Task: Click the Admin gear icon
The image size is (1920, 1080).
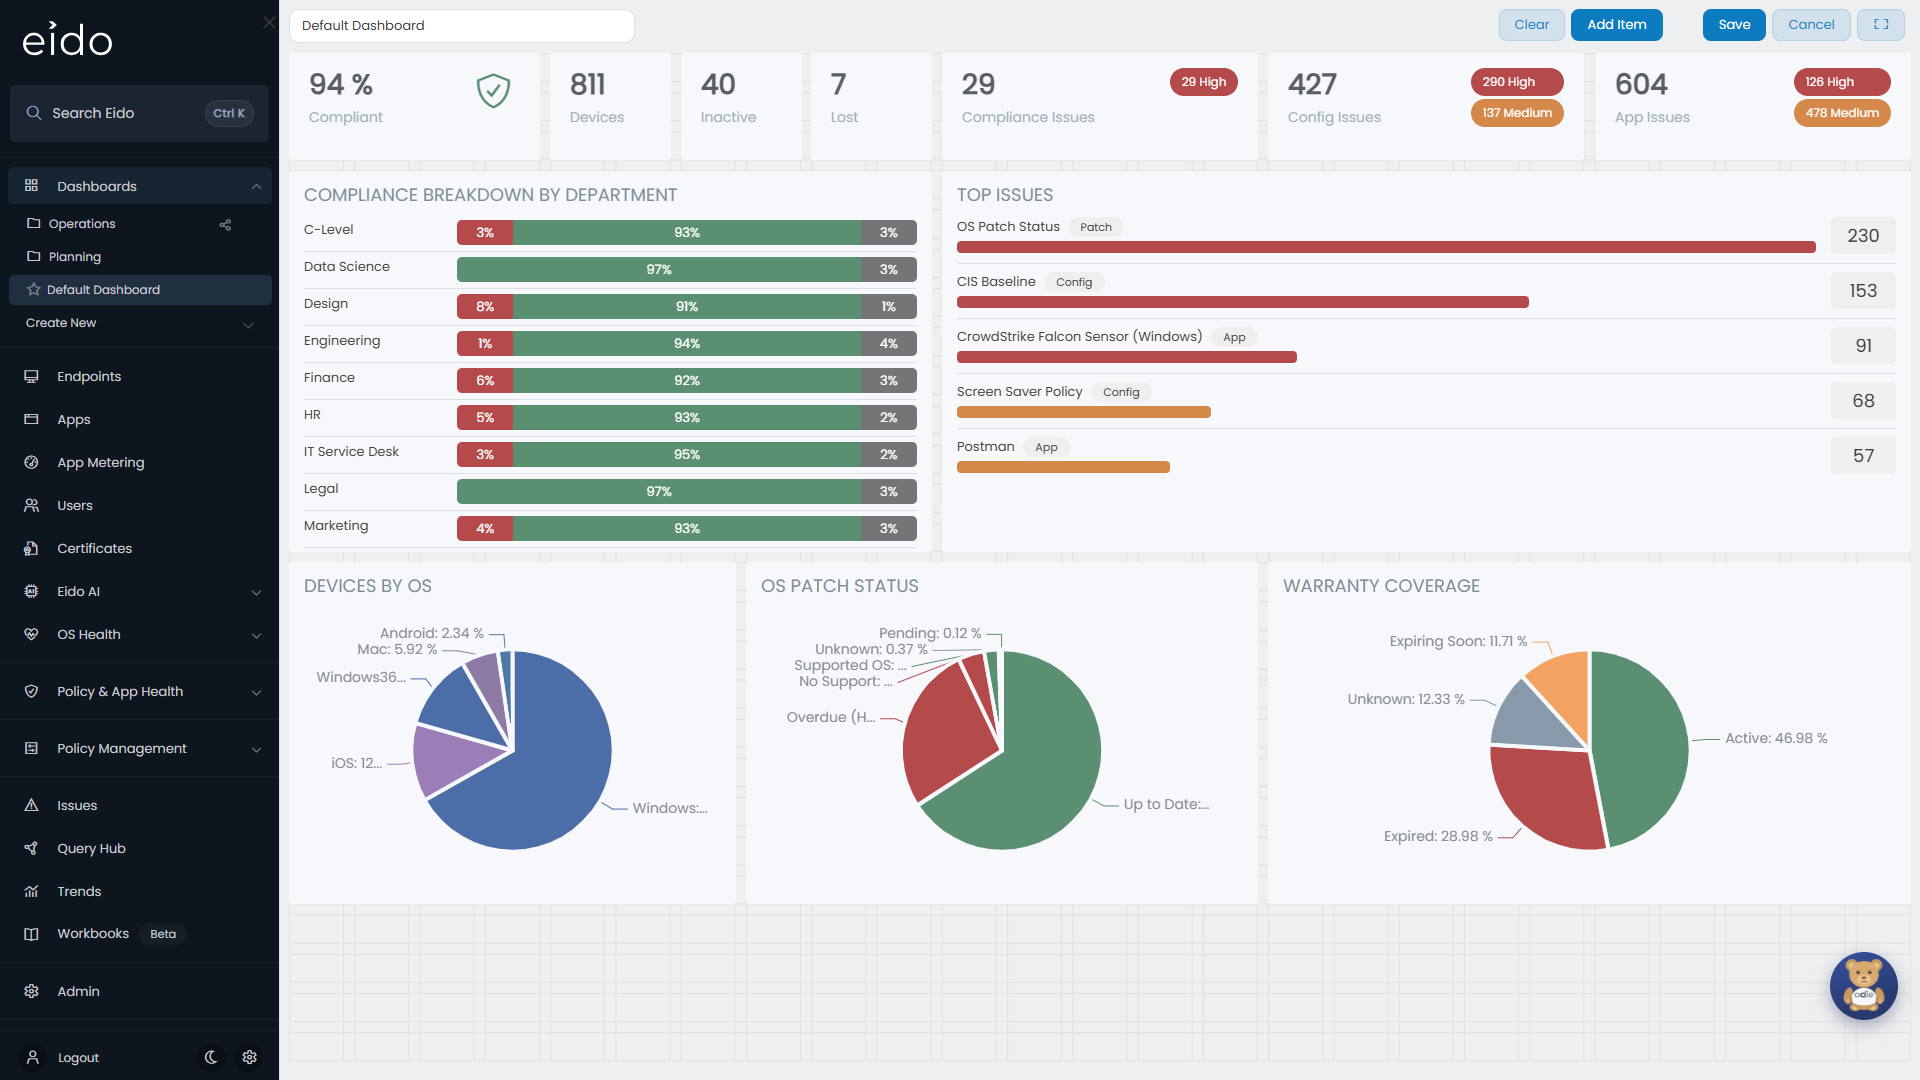Action: (31, 992)
